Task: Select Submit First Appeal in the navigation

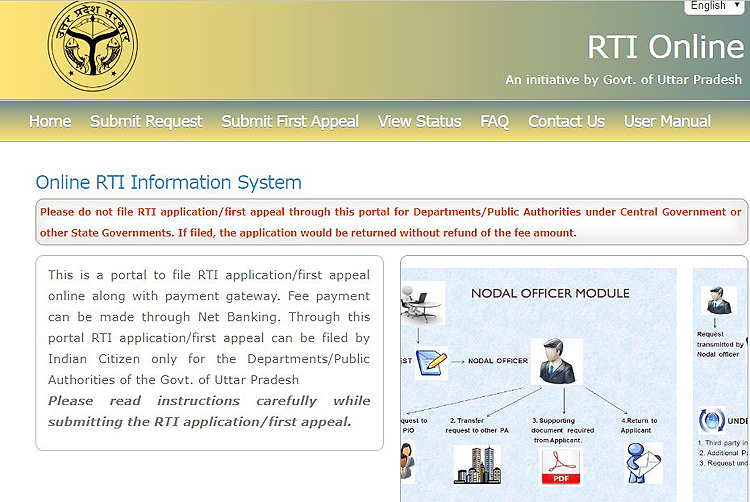Action: [x=290, y=121]
